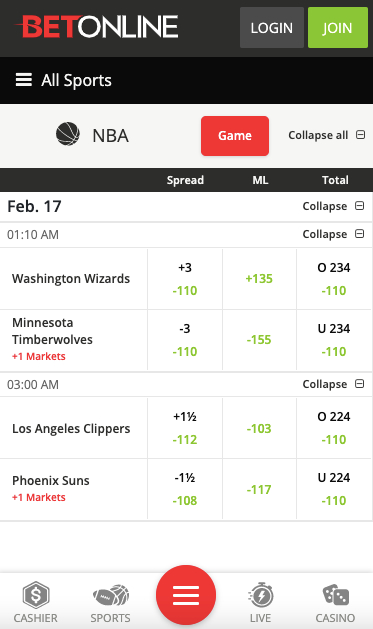Click the red Game filter button
This screenshot has height=629, width=373.
click(235, 136)
